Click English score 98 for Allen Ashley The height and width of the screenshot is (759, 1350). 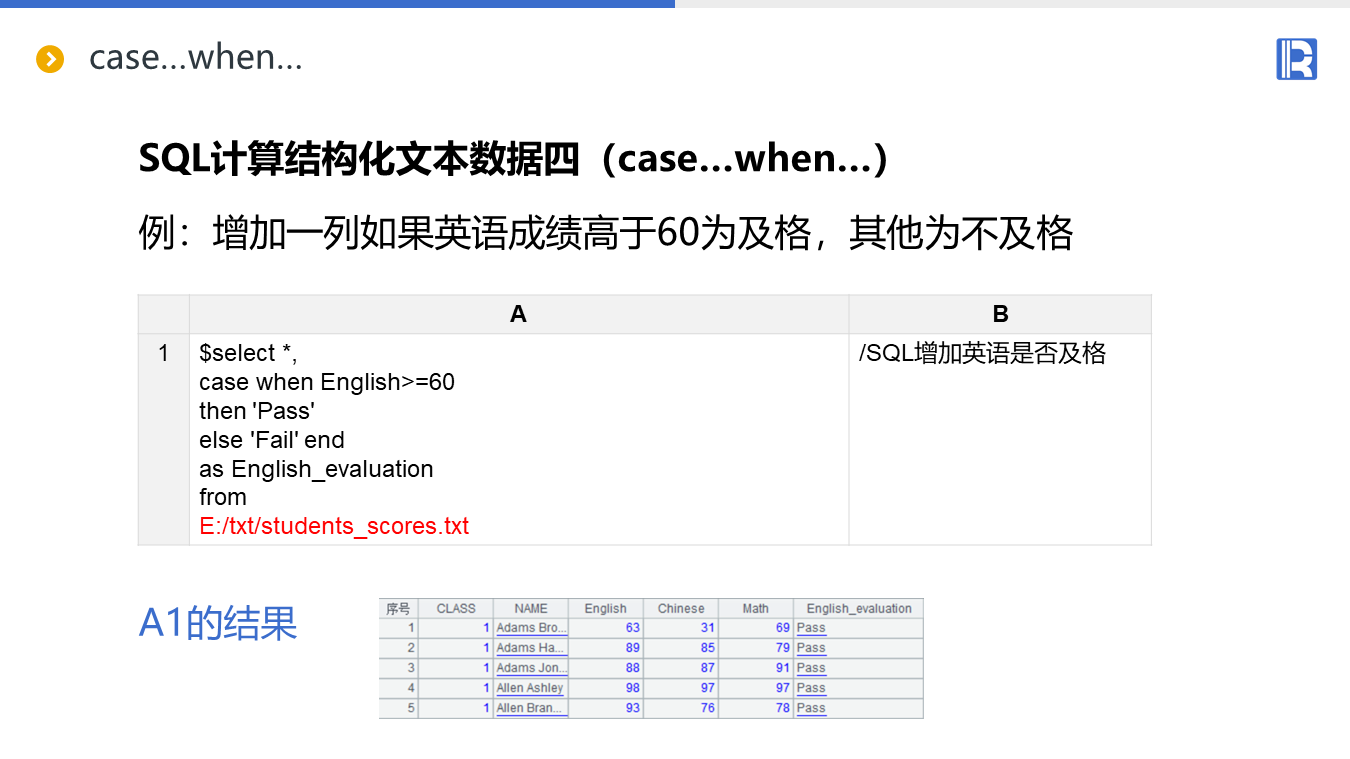pyautogui.click(x=632, y=688)
